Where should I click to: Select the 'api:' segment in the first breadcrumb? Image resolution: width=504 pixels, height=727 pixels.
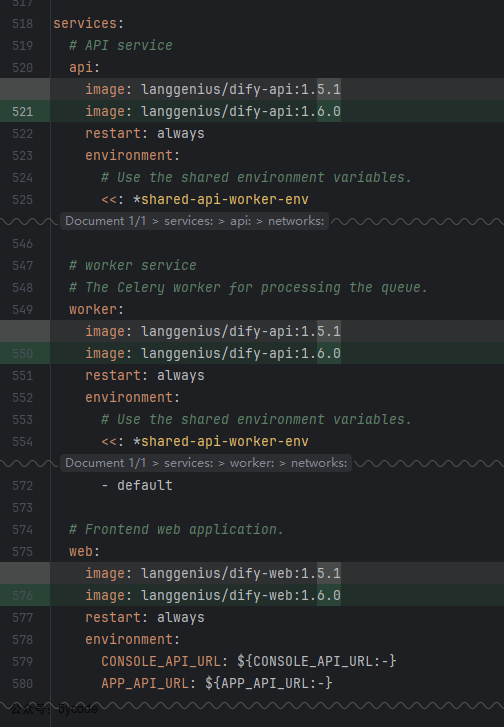point(241,221)
